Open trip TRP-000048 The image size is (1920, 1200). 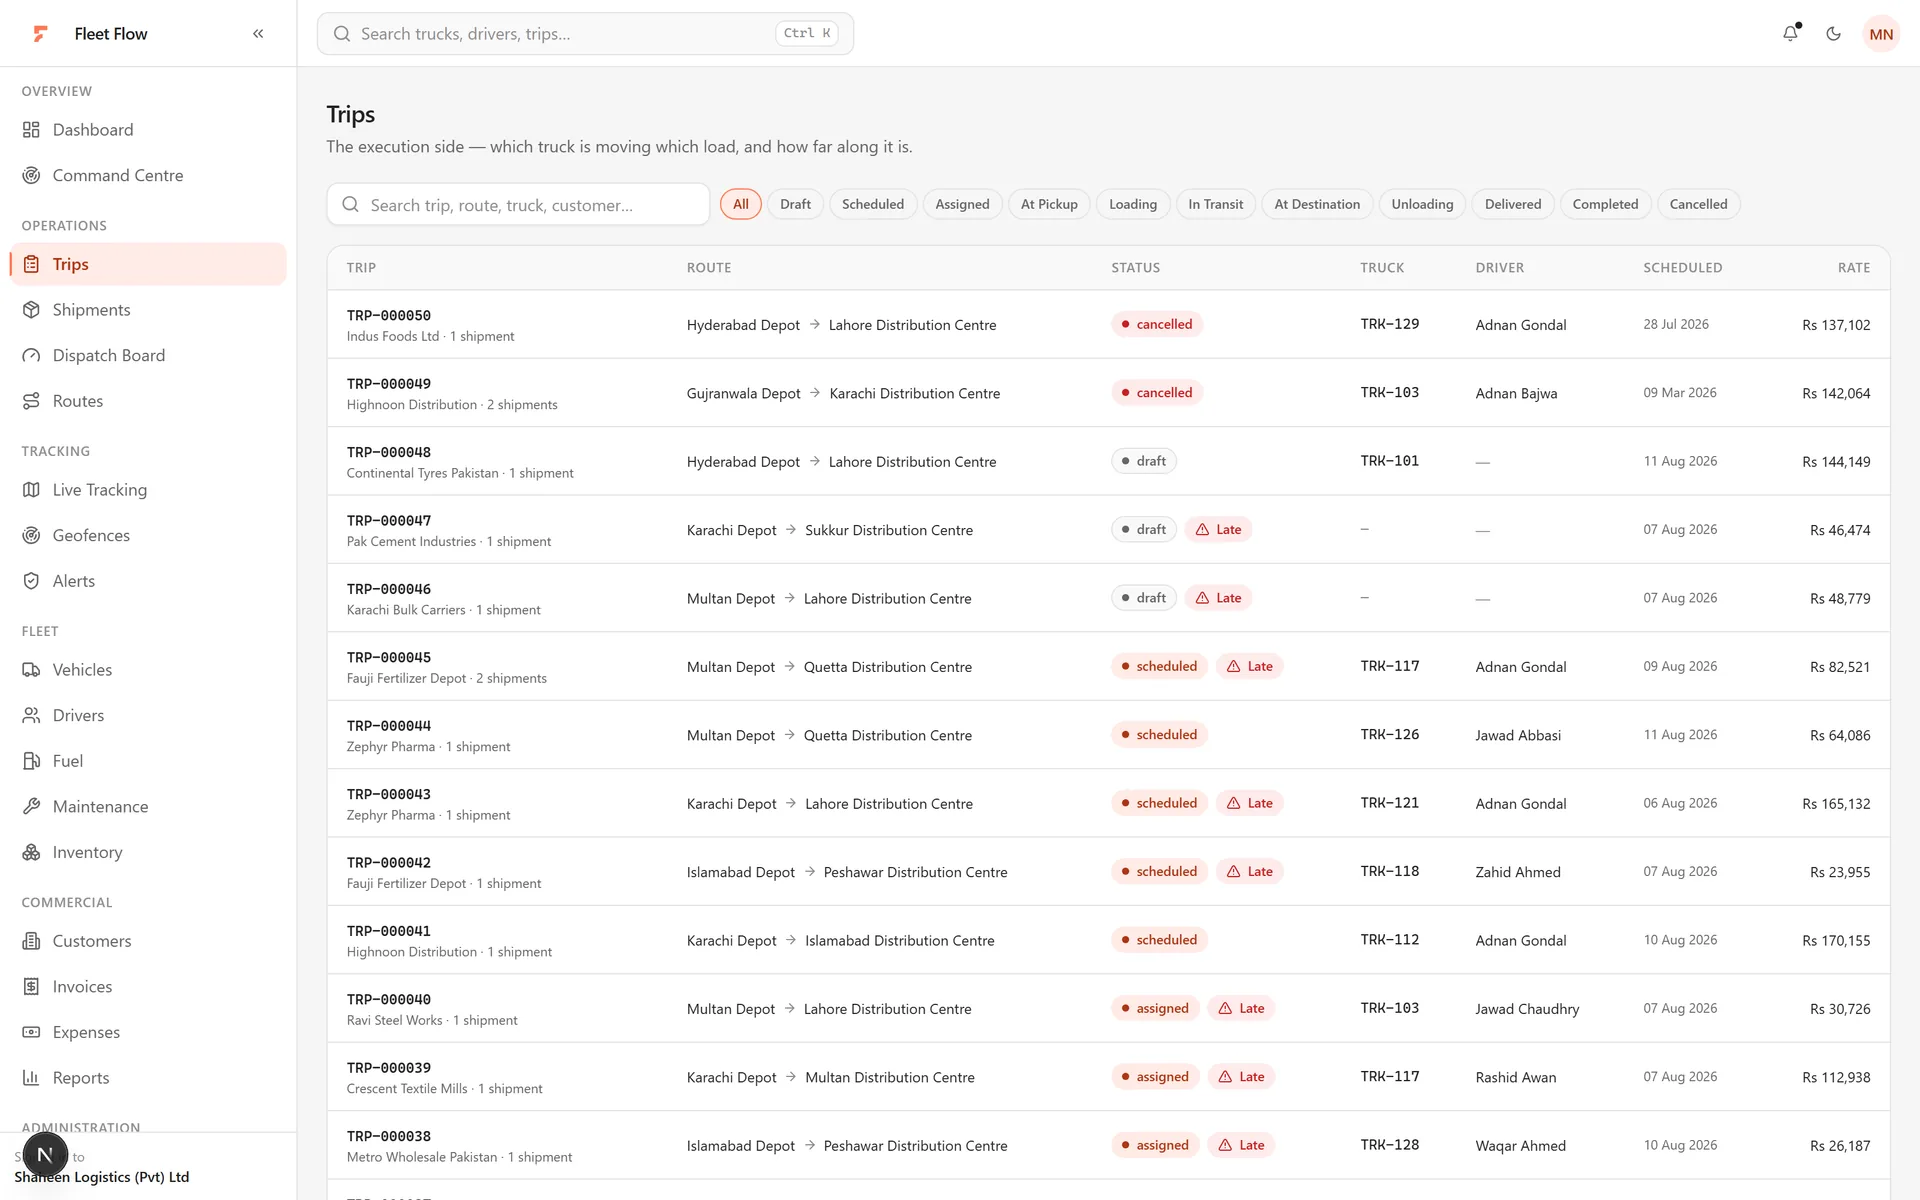tap(389, 452)
